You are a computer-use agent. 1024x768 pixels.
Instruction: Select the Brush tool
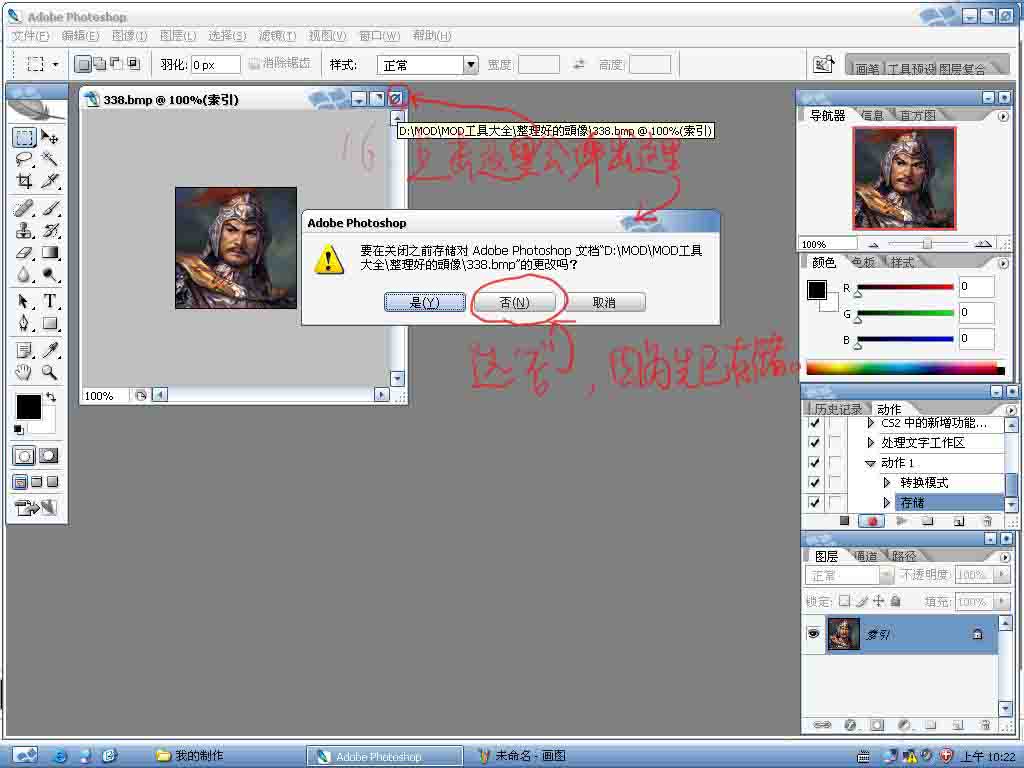[50, 208]
